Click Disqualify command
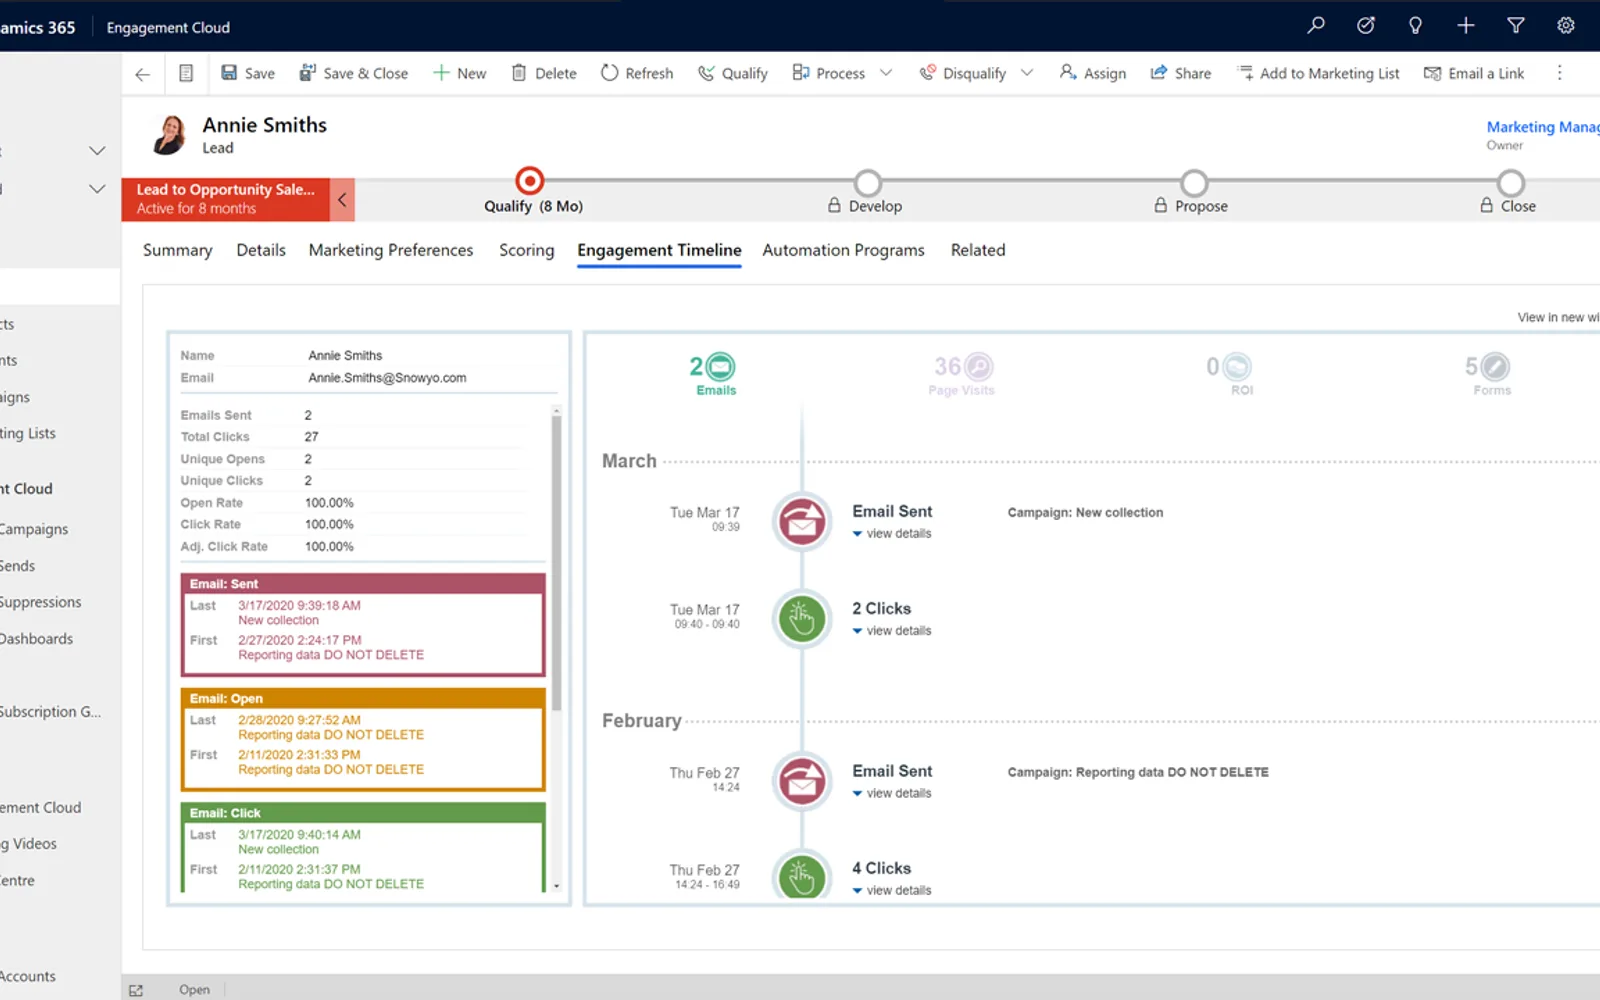This screenshot has width=1600, height=1000. 963,73
